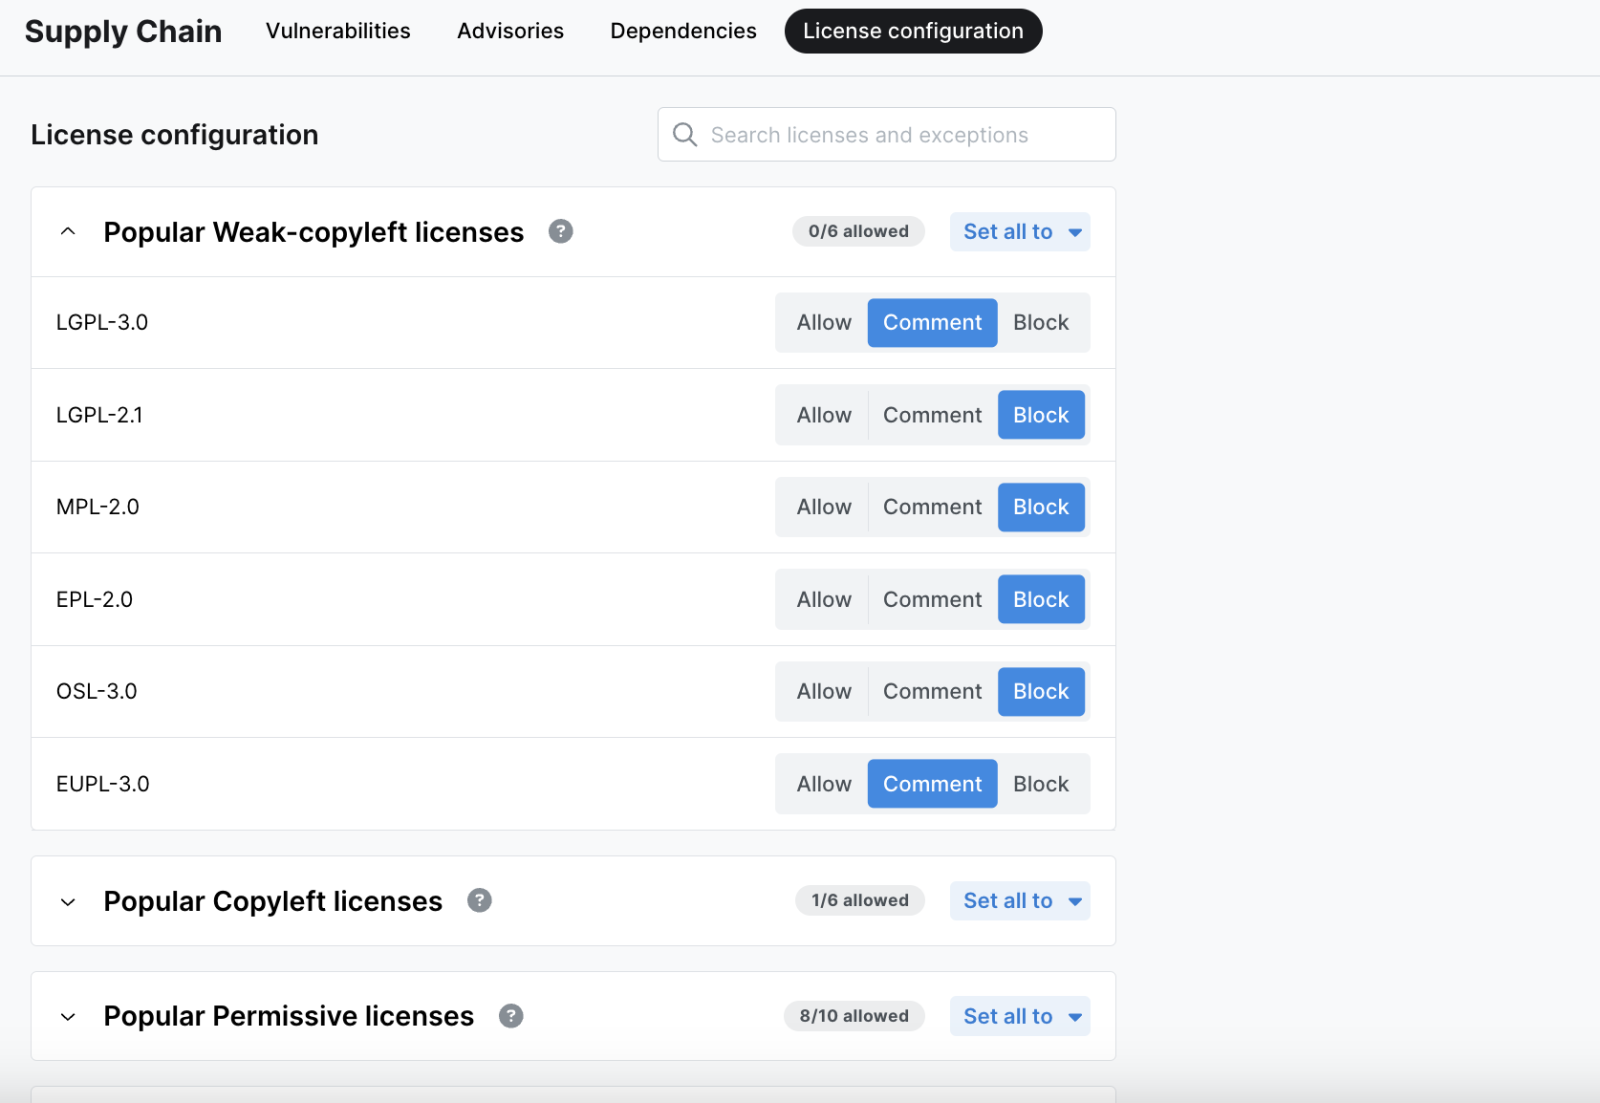Switch to the Vulnerabilities tab
This screenshot has height=1103, width=1600.
point(337,30)
